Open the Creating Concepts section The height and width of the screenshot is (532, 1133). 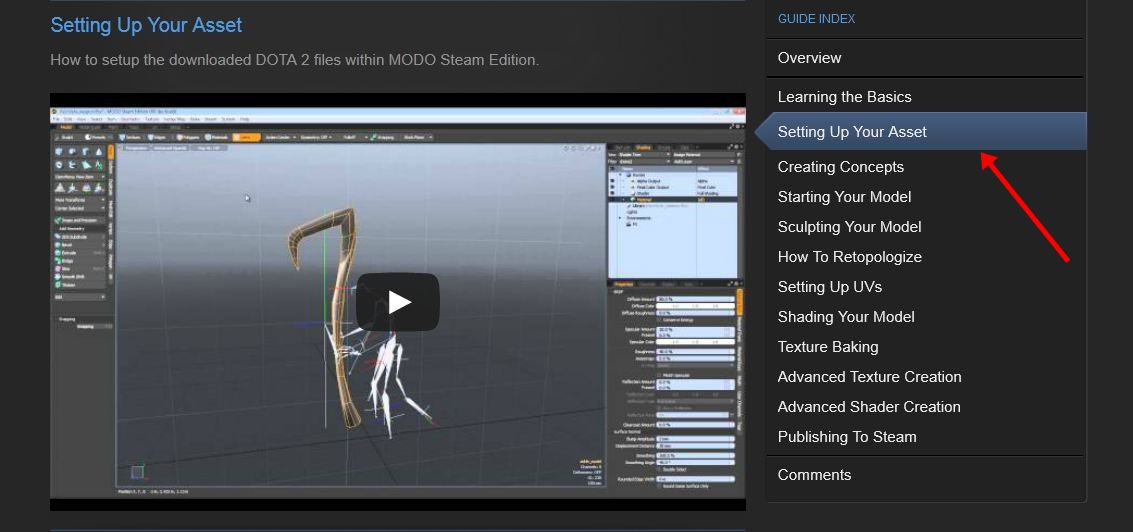pos(840,167)
